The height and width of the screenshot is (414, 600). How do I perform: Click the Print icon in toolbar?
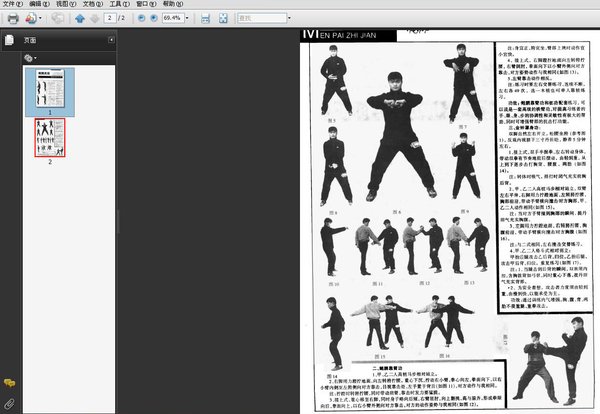[13, 18]
